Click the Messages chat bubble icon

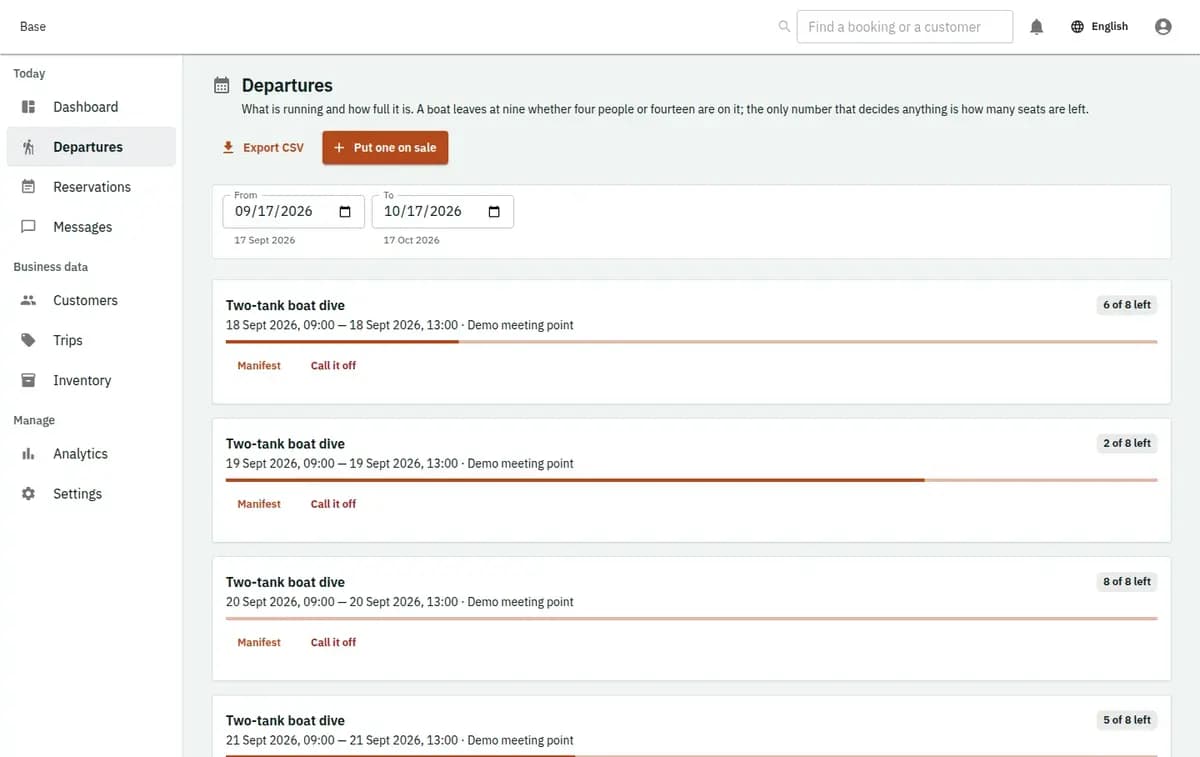(29, 227)
